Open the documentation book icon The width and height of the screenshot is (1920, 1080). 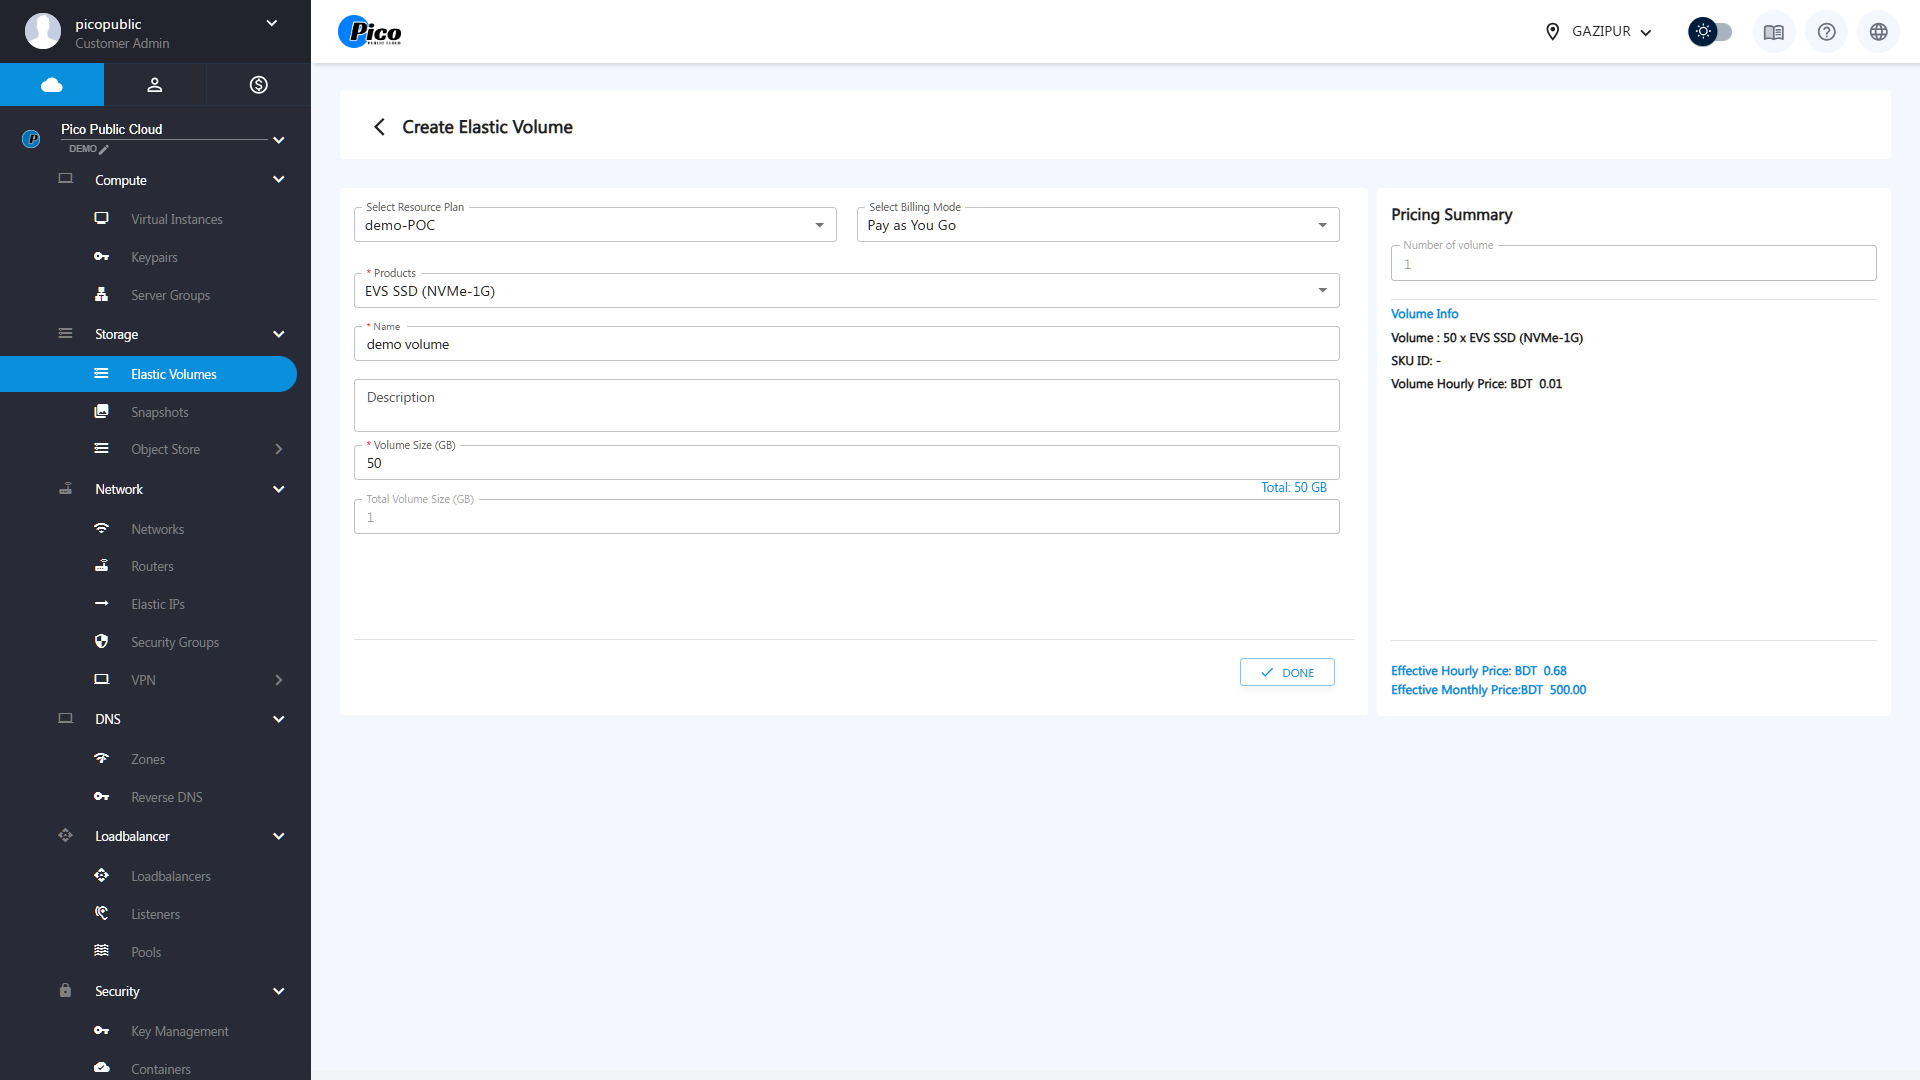pos(1773,32)
